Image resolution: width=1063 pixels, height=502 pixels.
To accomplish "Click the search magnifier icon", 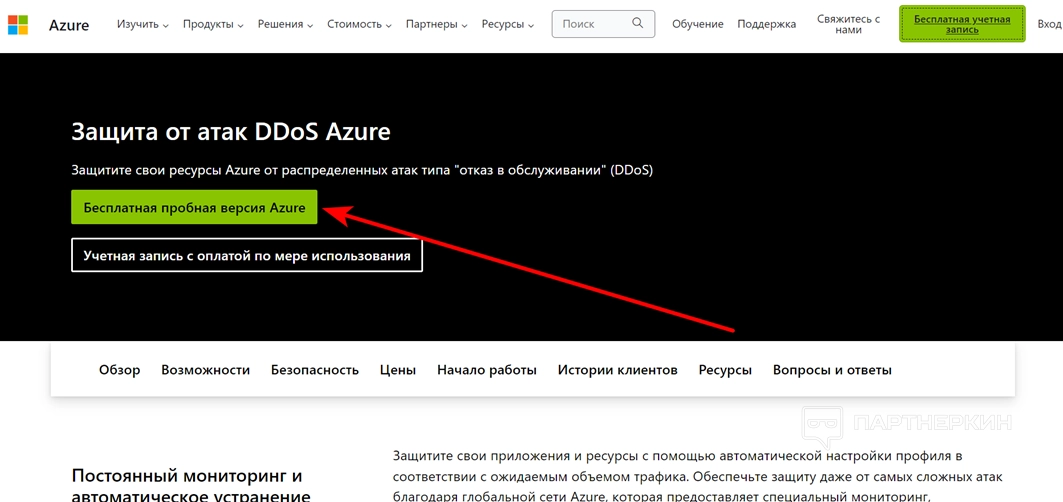I will click(x=637, y=23).
